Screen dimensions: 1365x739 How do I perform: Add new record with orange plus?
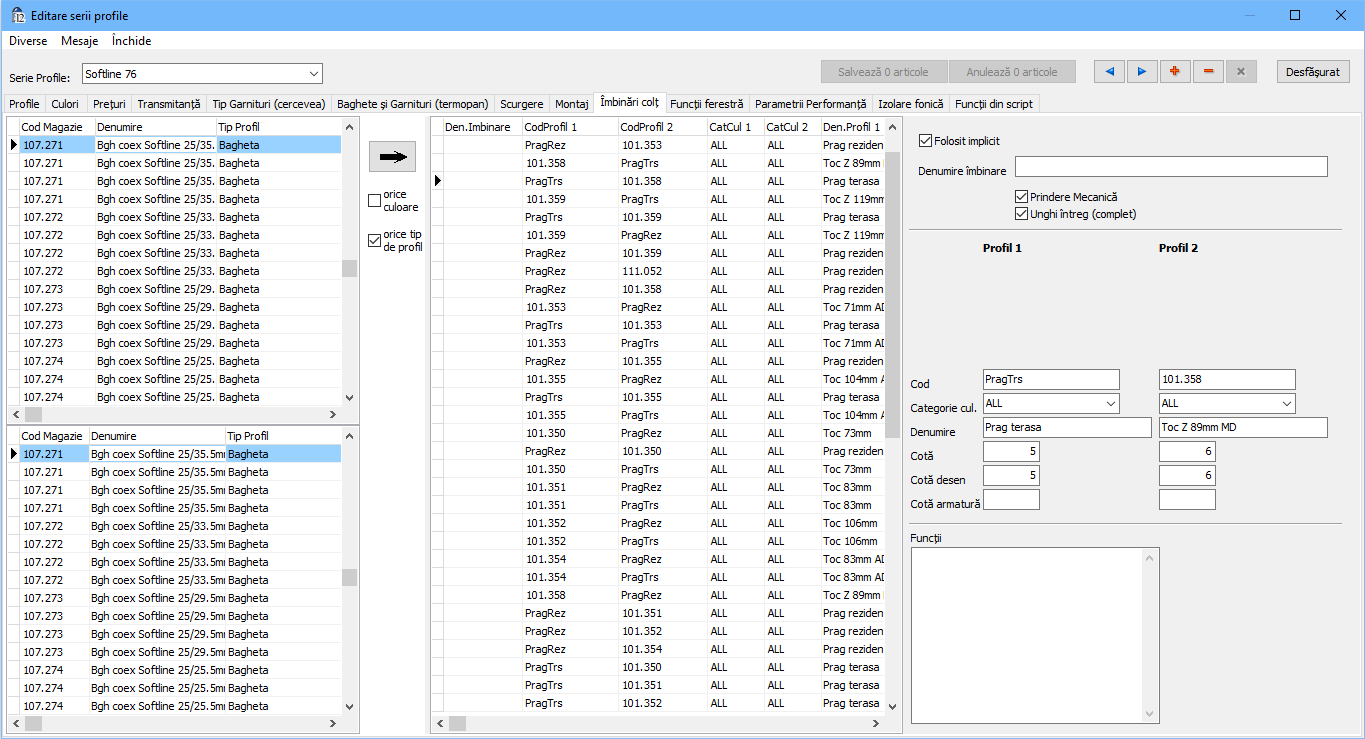1175,72
